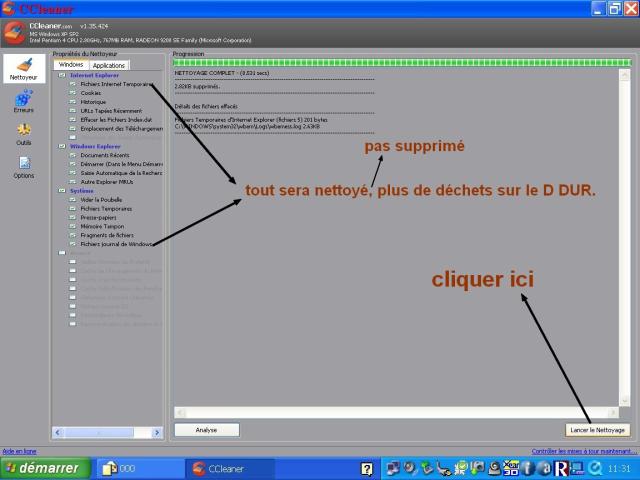This screenshot has height=480, width=640.
Task: Toggle the Système group checkbox
Action: click(62, 191)
